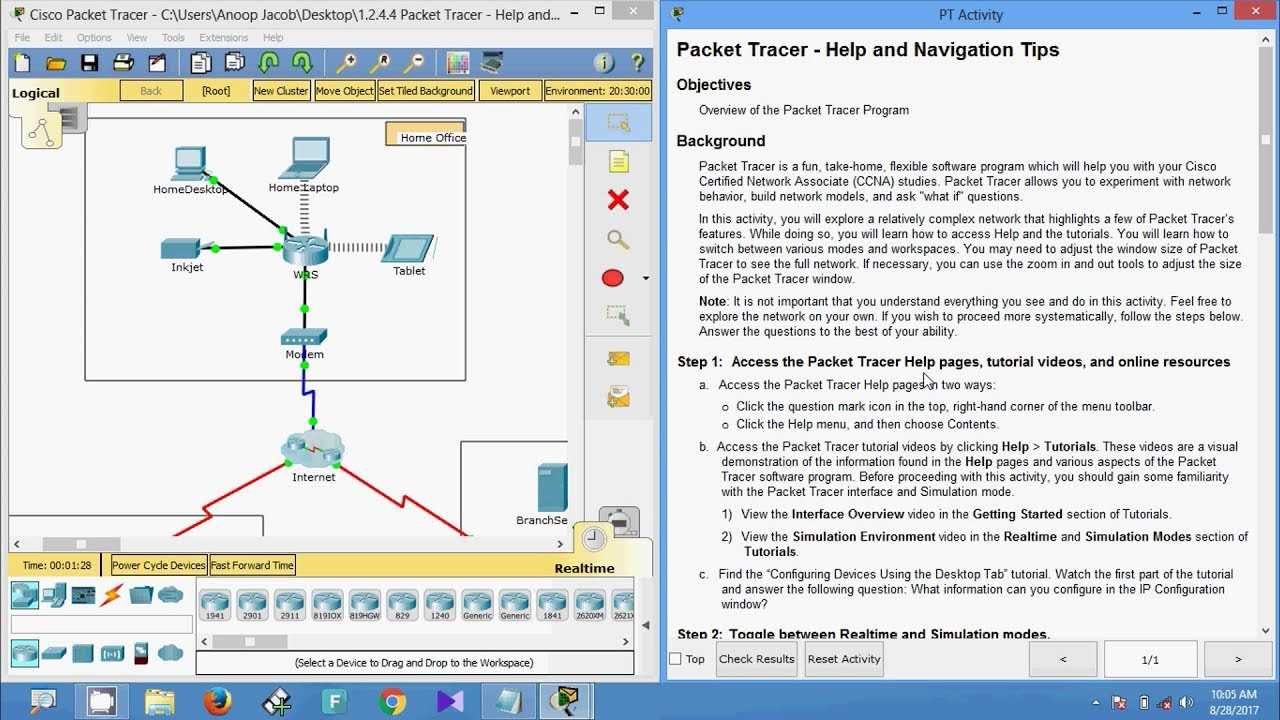
Task: Open the Help menu
Action: (273, 38)
